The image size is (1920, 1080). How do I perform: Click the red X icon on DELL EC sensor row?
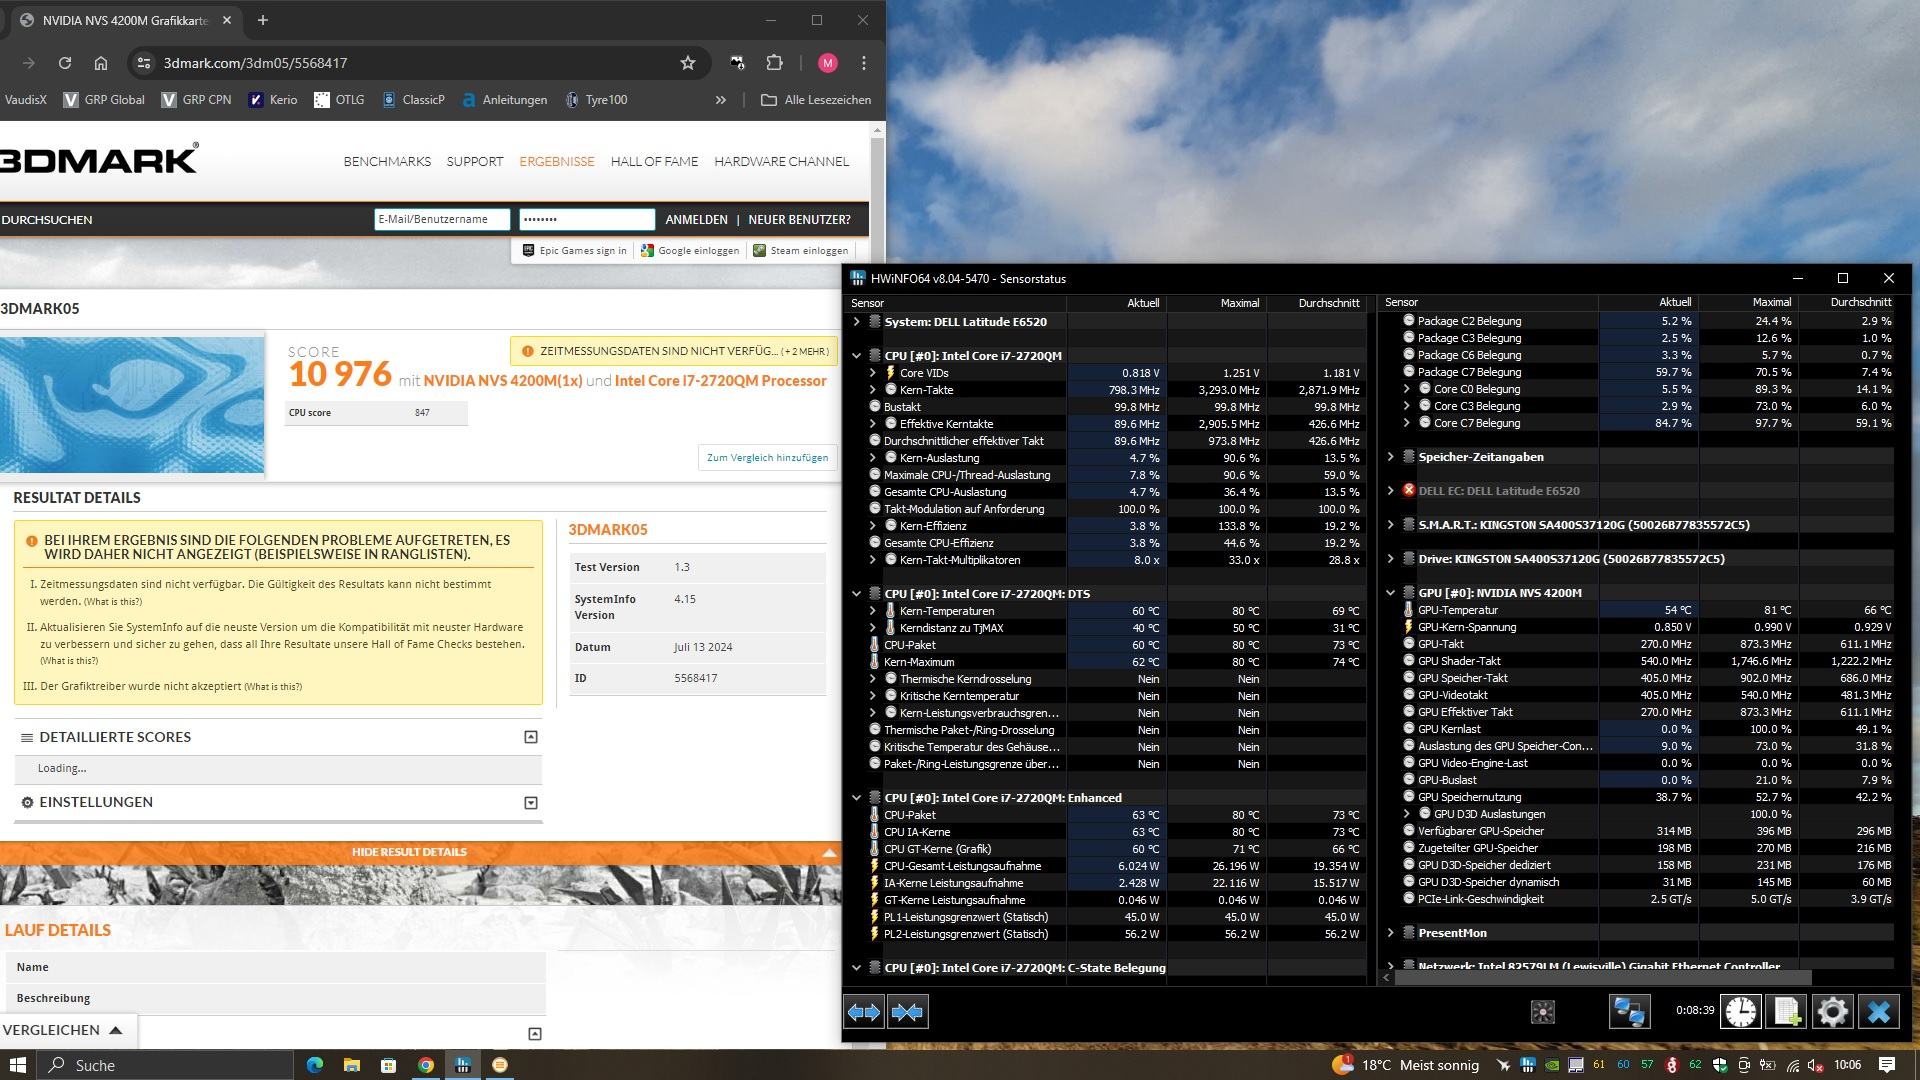[1408, 491]
